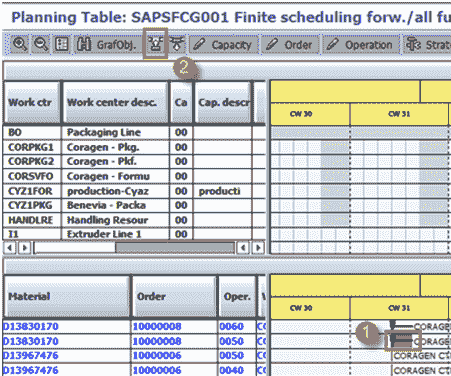
Task: Open the legend/list display icon
Action: pyautogui.click(x=62, y=44)
